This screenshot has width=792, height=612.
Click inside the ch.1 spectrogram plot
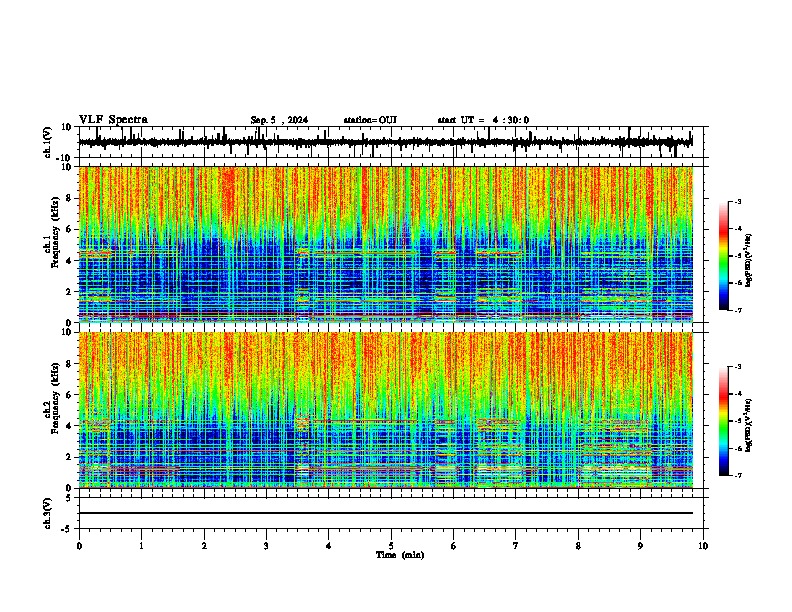click(x=386, y=244)
